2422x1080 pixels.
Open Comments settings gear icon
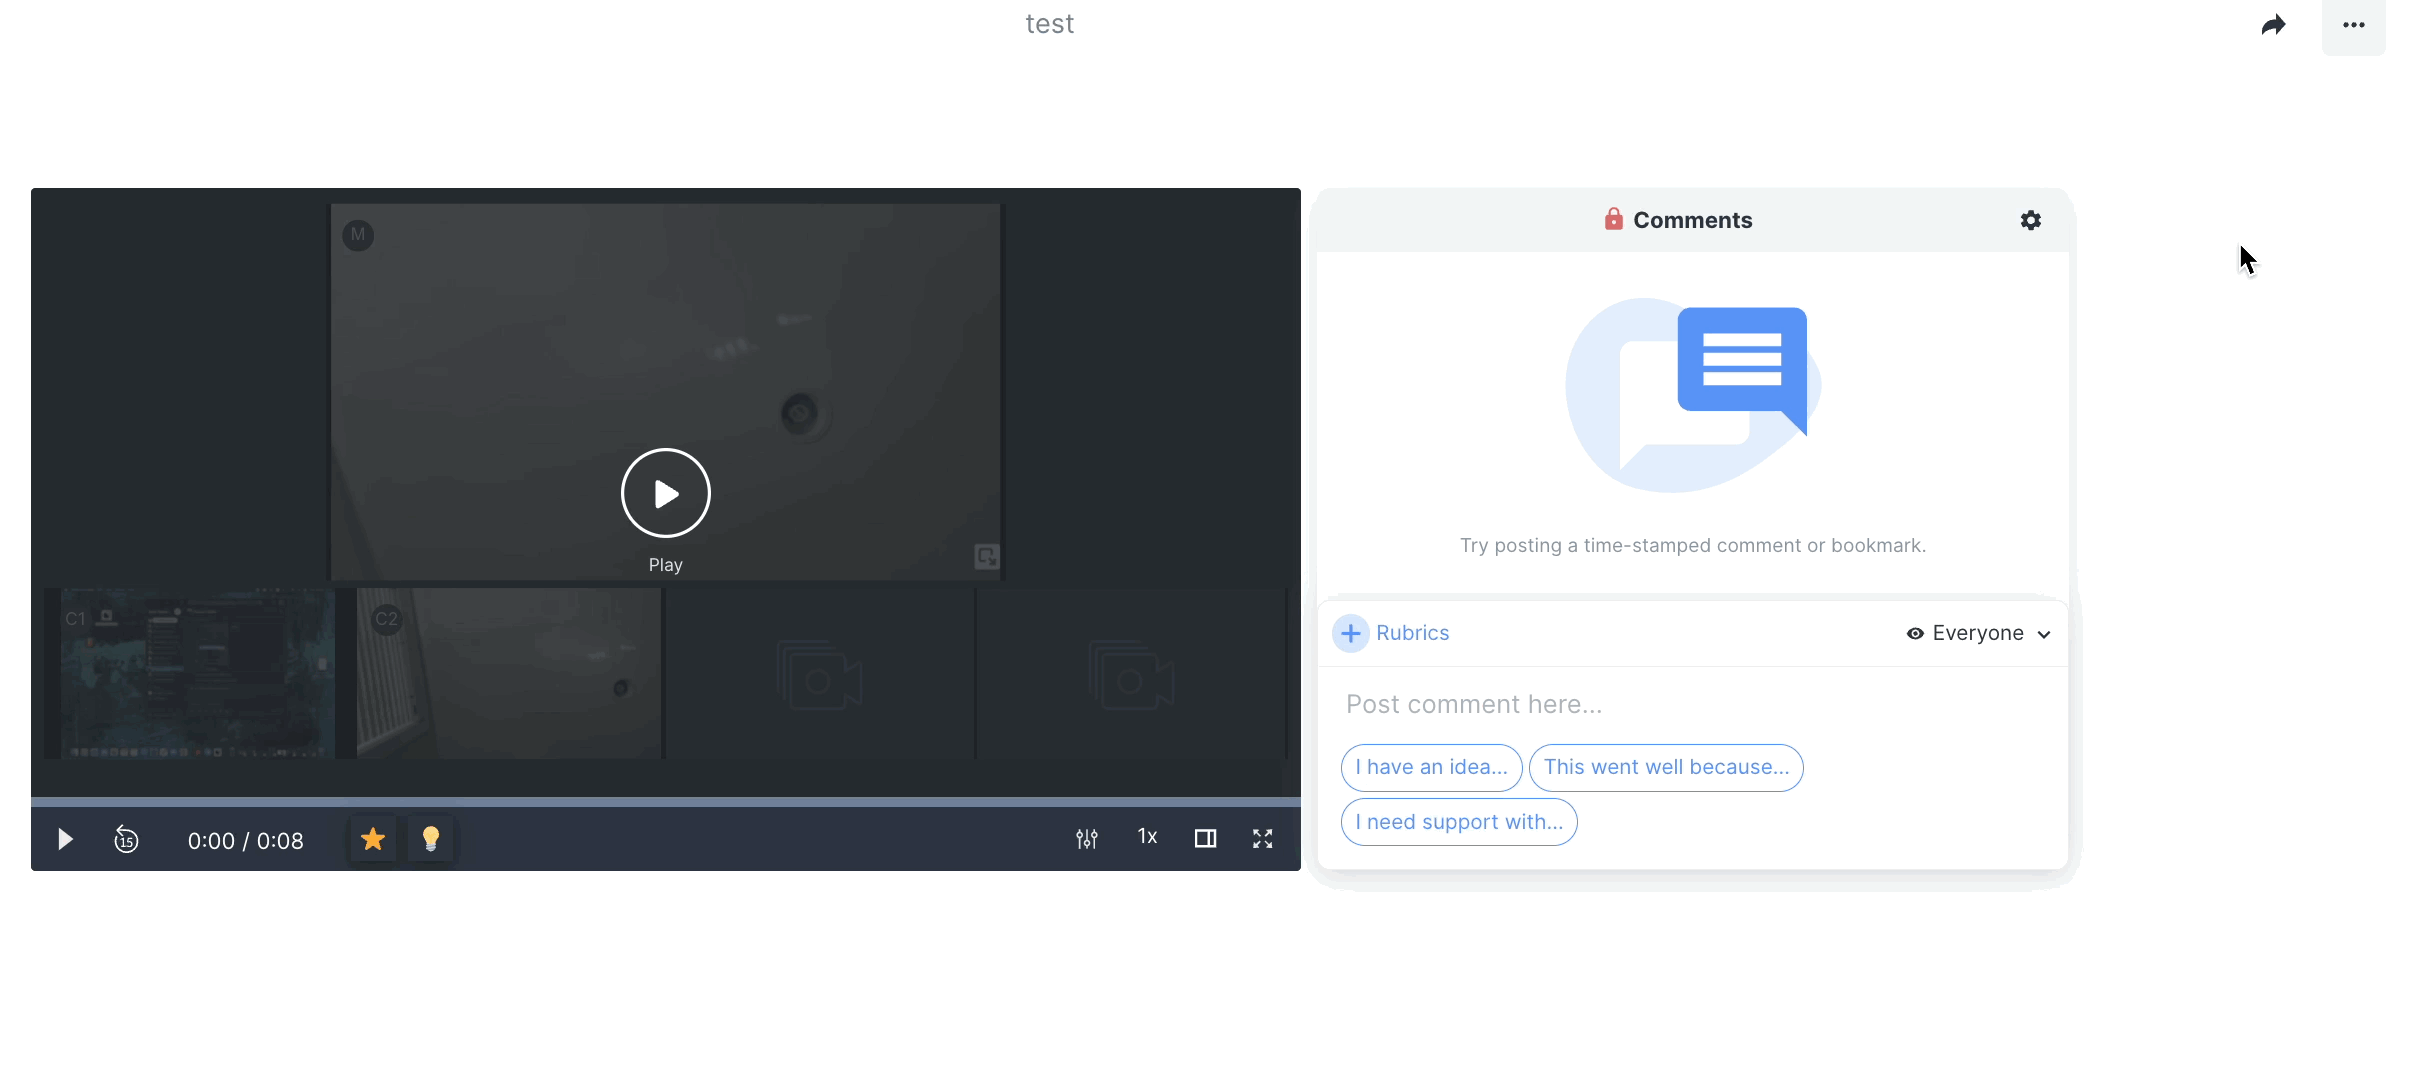pyautogui.click(x=2031, y=219)
